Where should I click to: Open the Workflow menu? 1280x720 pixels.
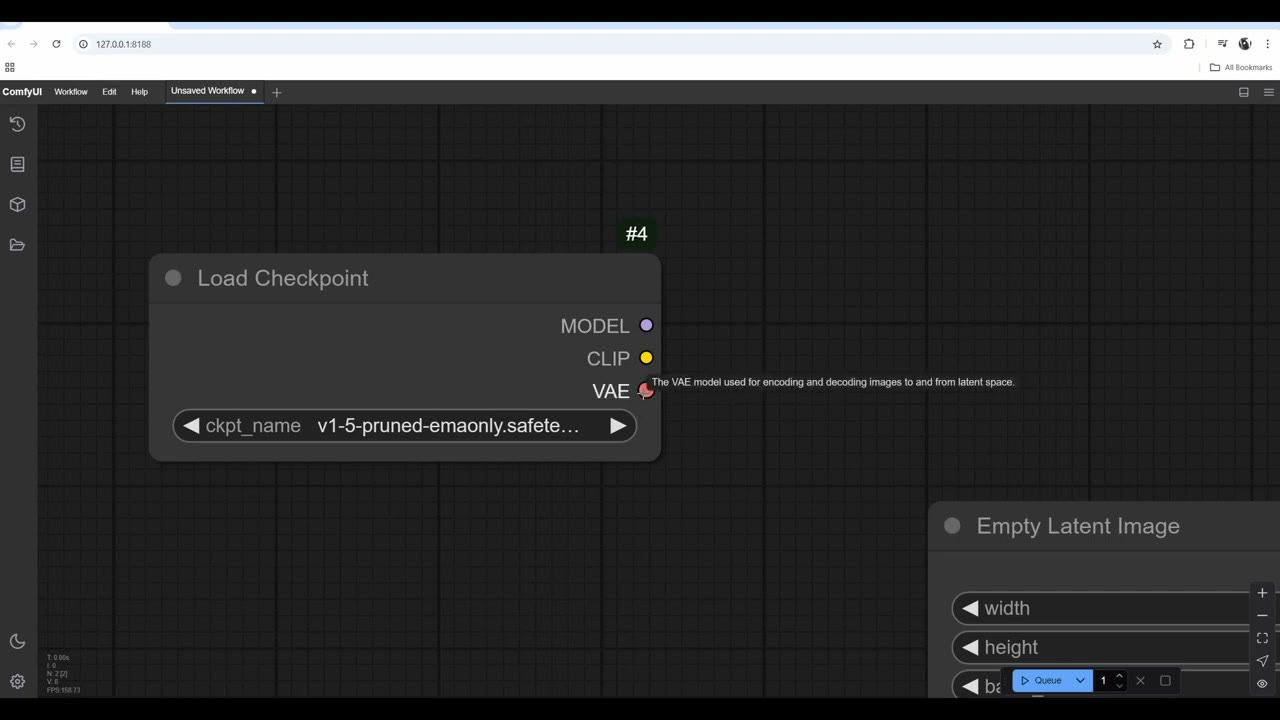tap(71, 92)
